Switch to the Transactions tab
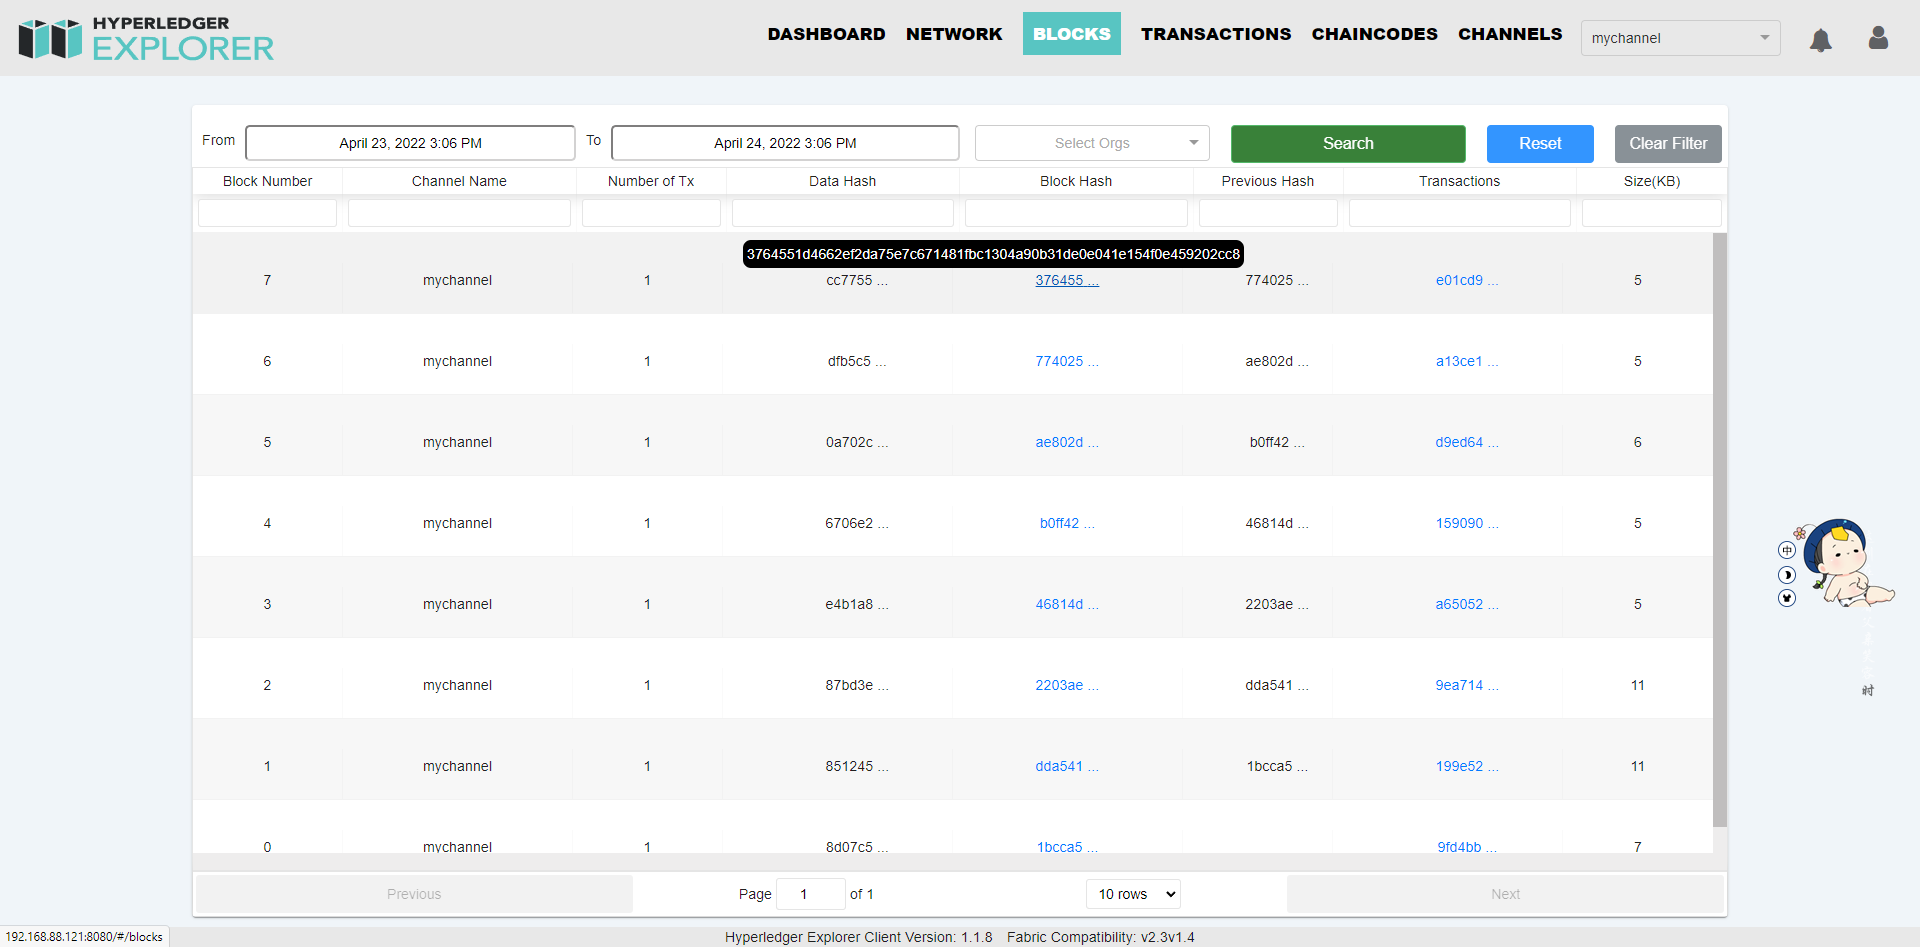Screen dimensions: 1920x947 point(1216,34)
